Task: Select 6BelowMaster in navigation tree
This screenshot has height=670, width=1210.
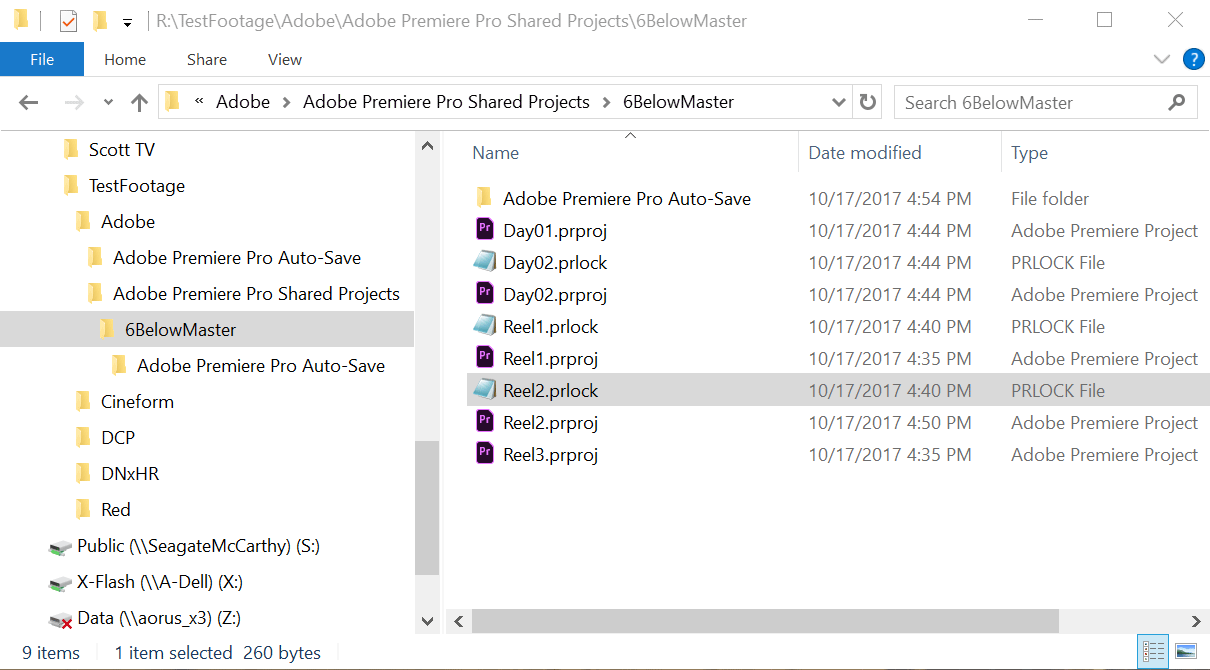Action: tap(181, 330)
